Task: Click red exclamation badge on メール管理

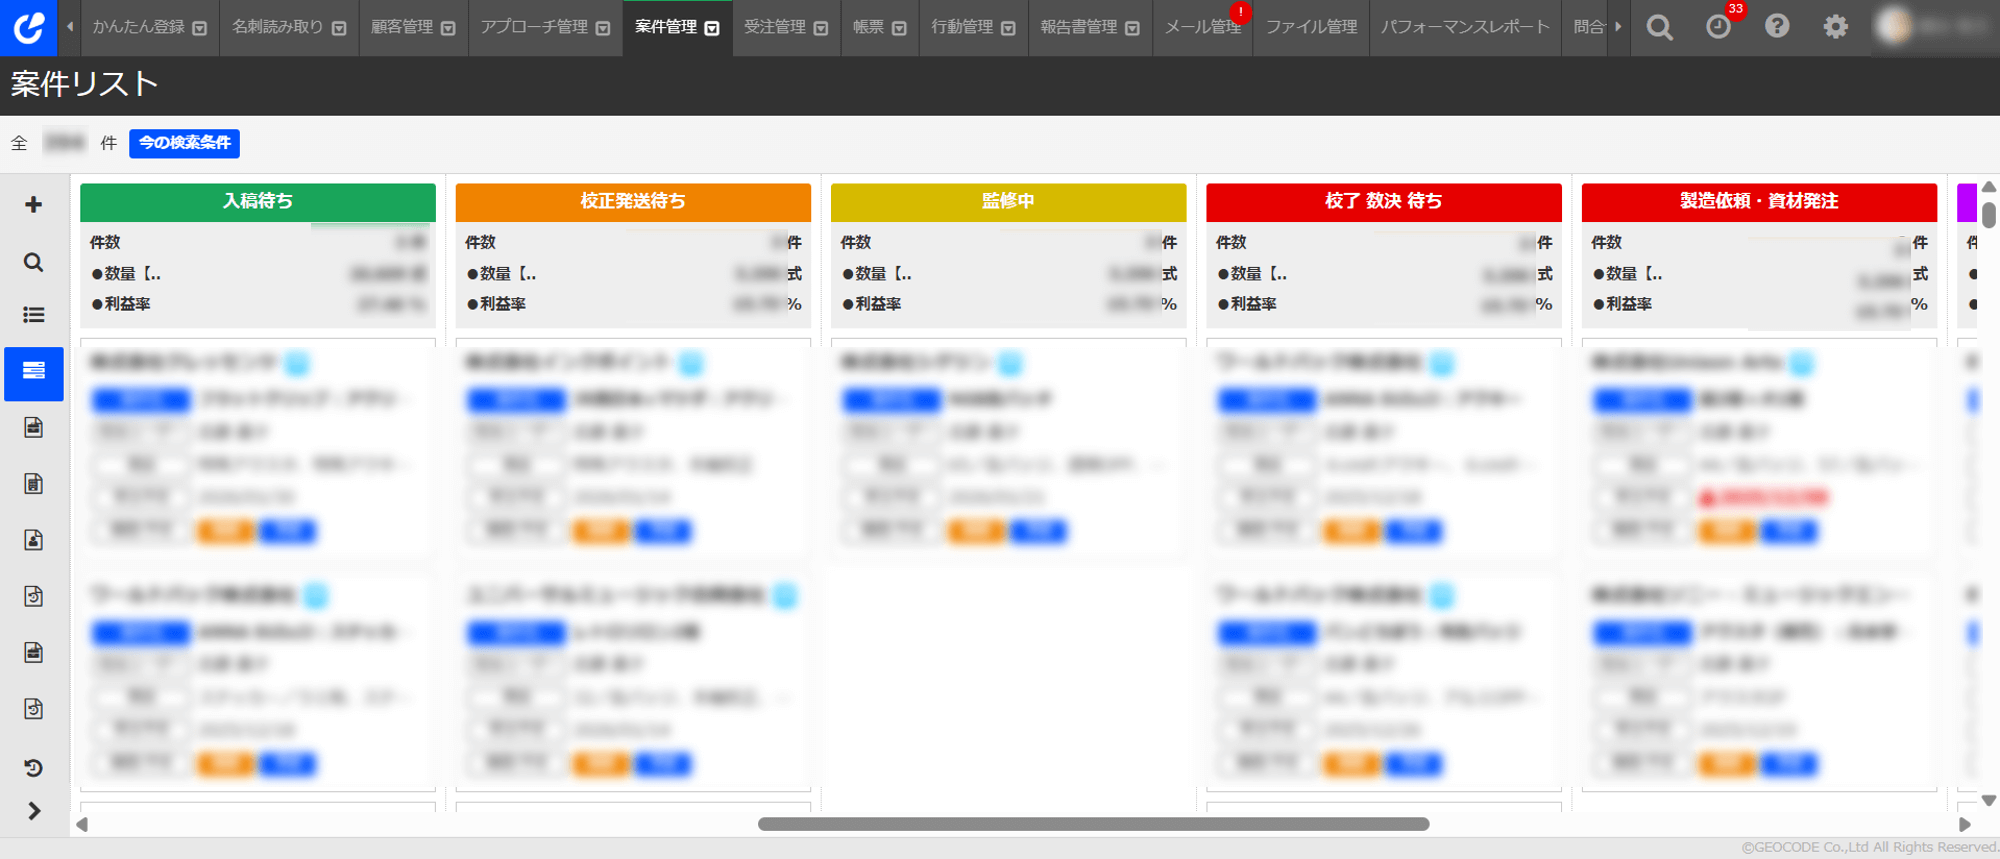Action: [x=1241, y=12]
